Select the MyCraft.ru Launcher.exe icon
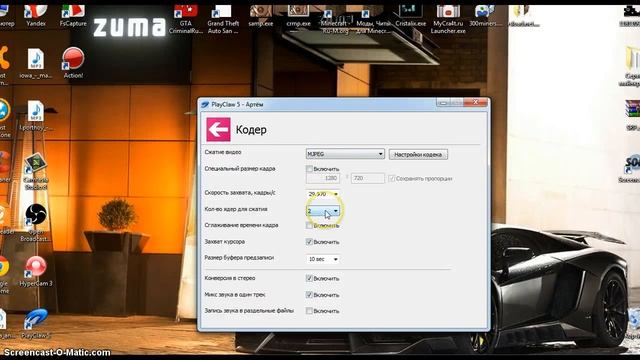Viewport: 640px width, 360px height. 448,19
